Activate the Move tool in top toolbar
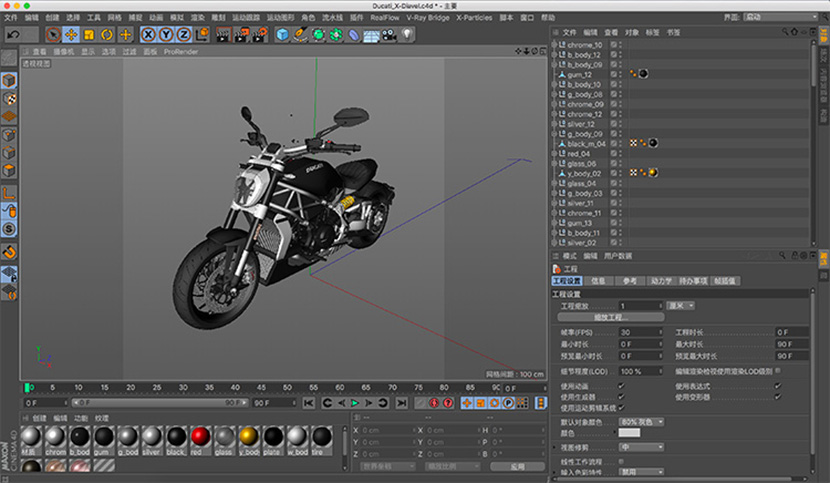Image resolution: width=830 pixels, height=483 pixels. click(71, 35)
